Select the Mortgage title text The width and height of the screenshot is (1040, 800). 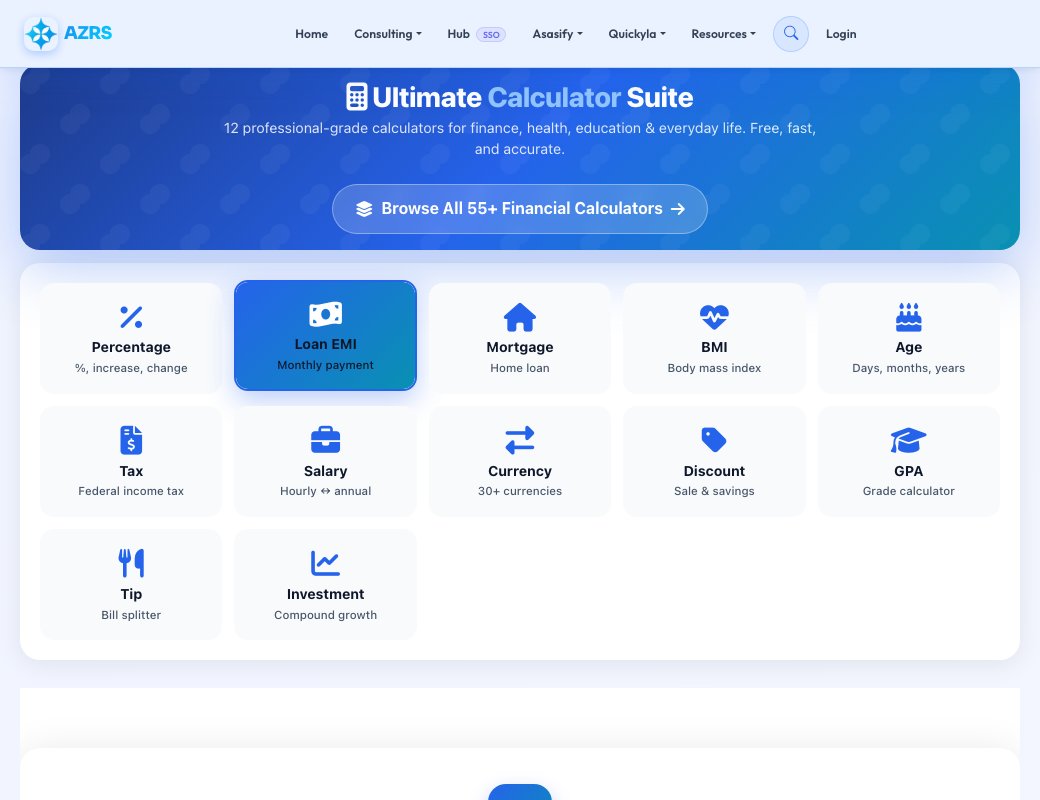pyautogui.click(x=520, y=347)
